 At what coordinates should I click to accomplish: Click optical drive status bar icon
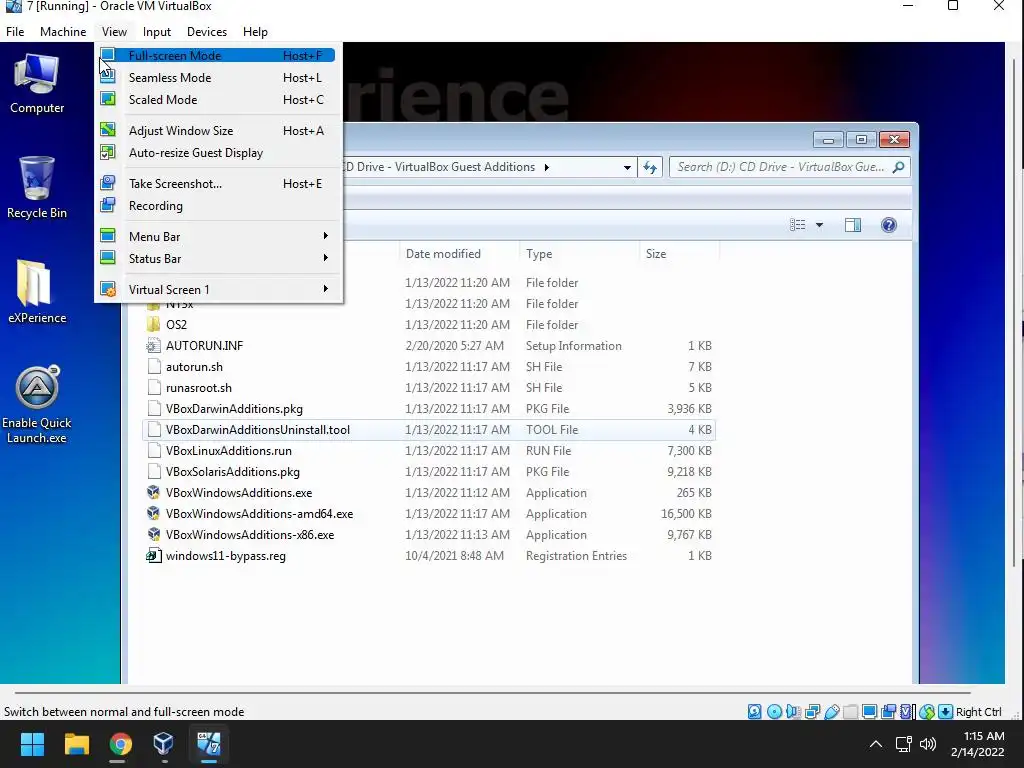pyautogui.click(x=774, y=712)
